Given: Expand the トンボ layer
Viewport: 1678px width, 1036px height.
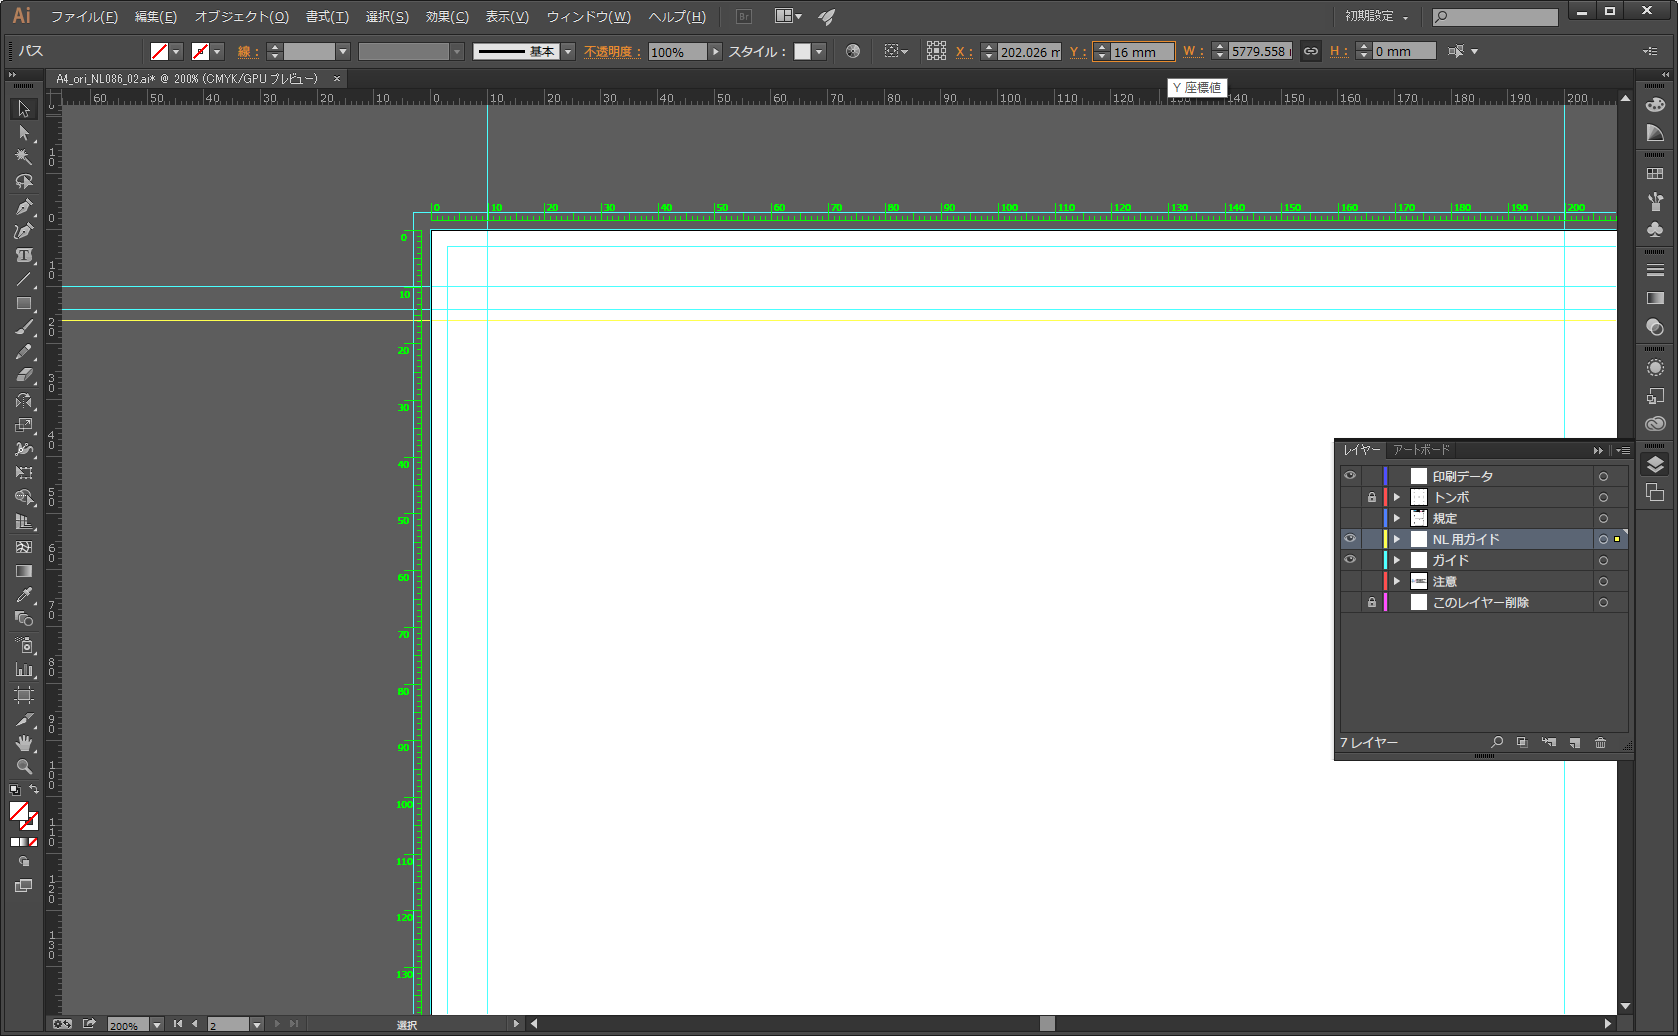Looking at the screenshot, I should [x=1397, y=497].
